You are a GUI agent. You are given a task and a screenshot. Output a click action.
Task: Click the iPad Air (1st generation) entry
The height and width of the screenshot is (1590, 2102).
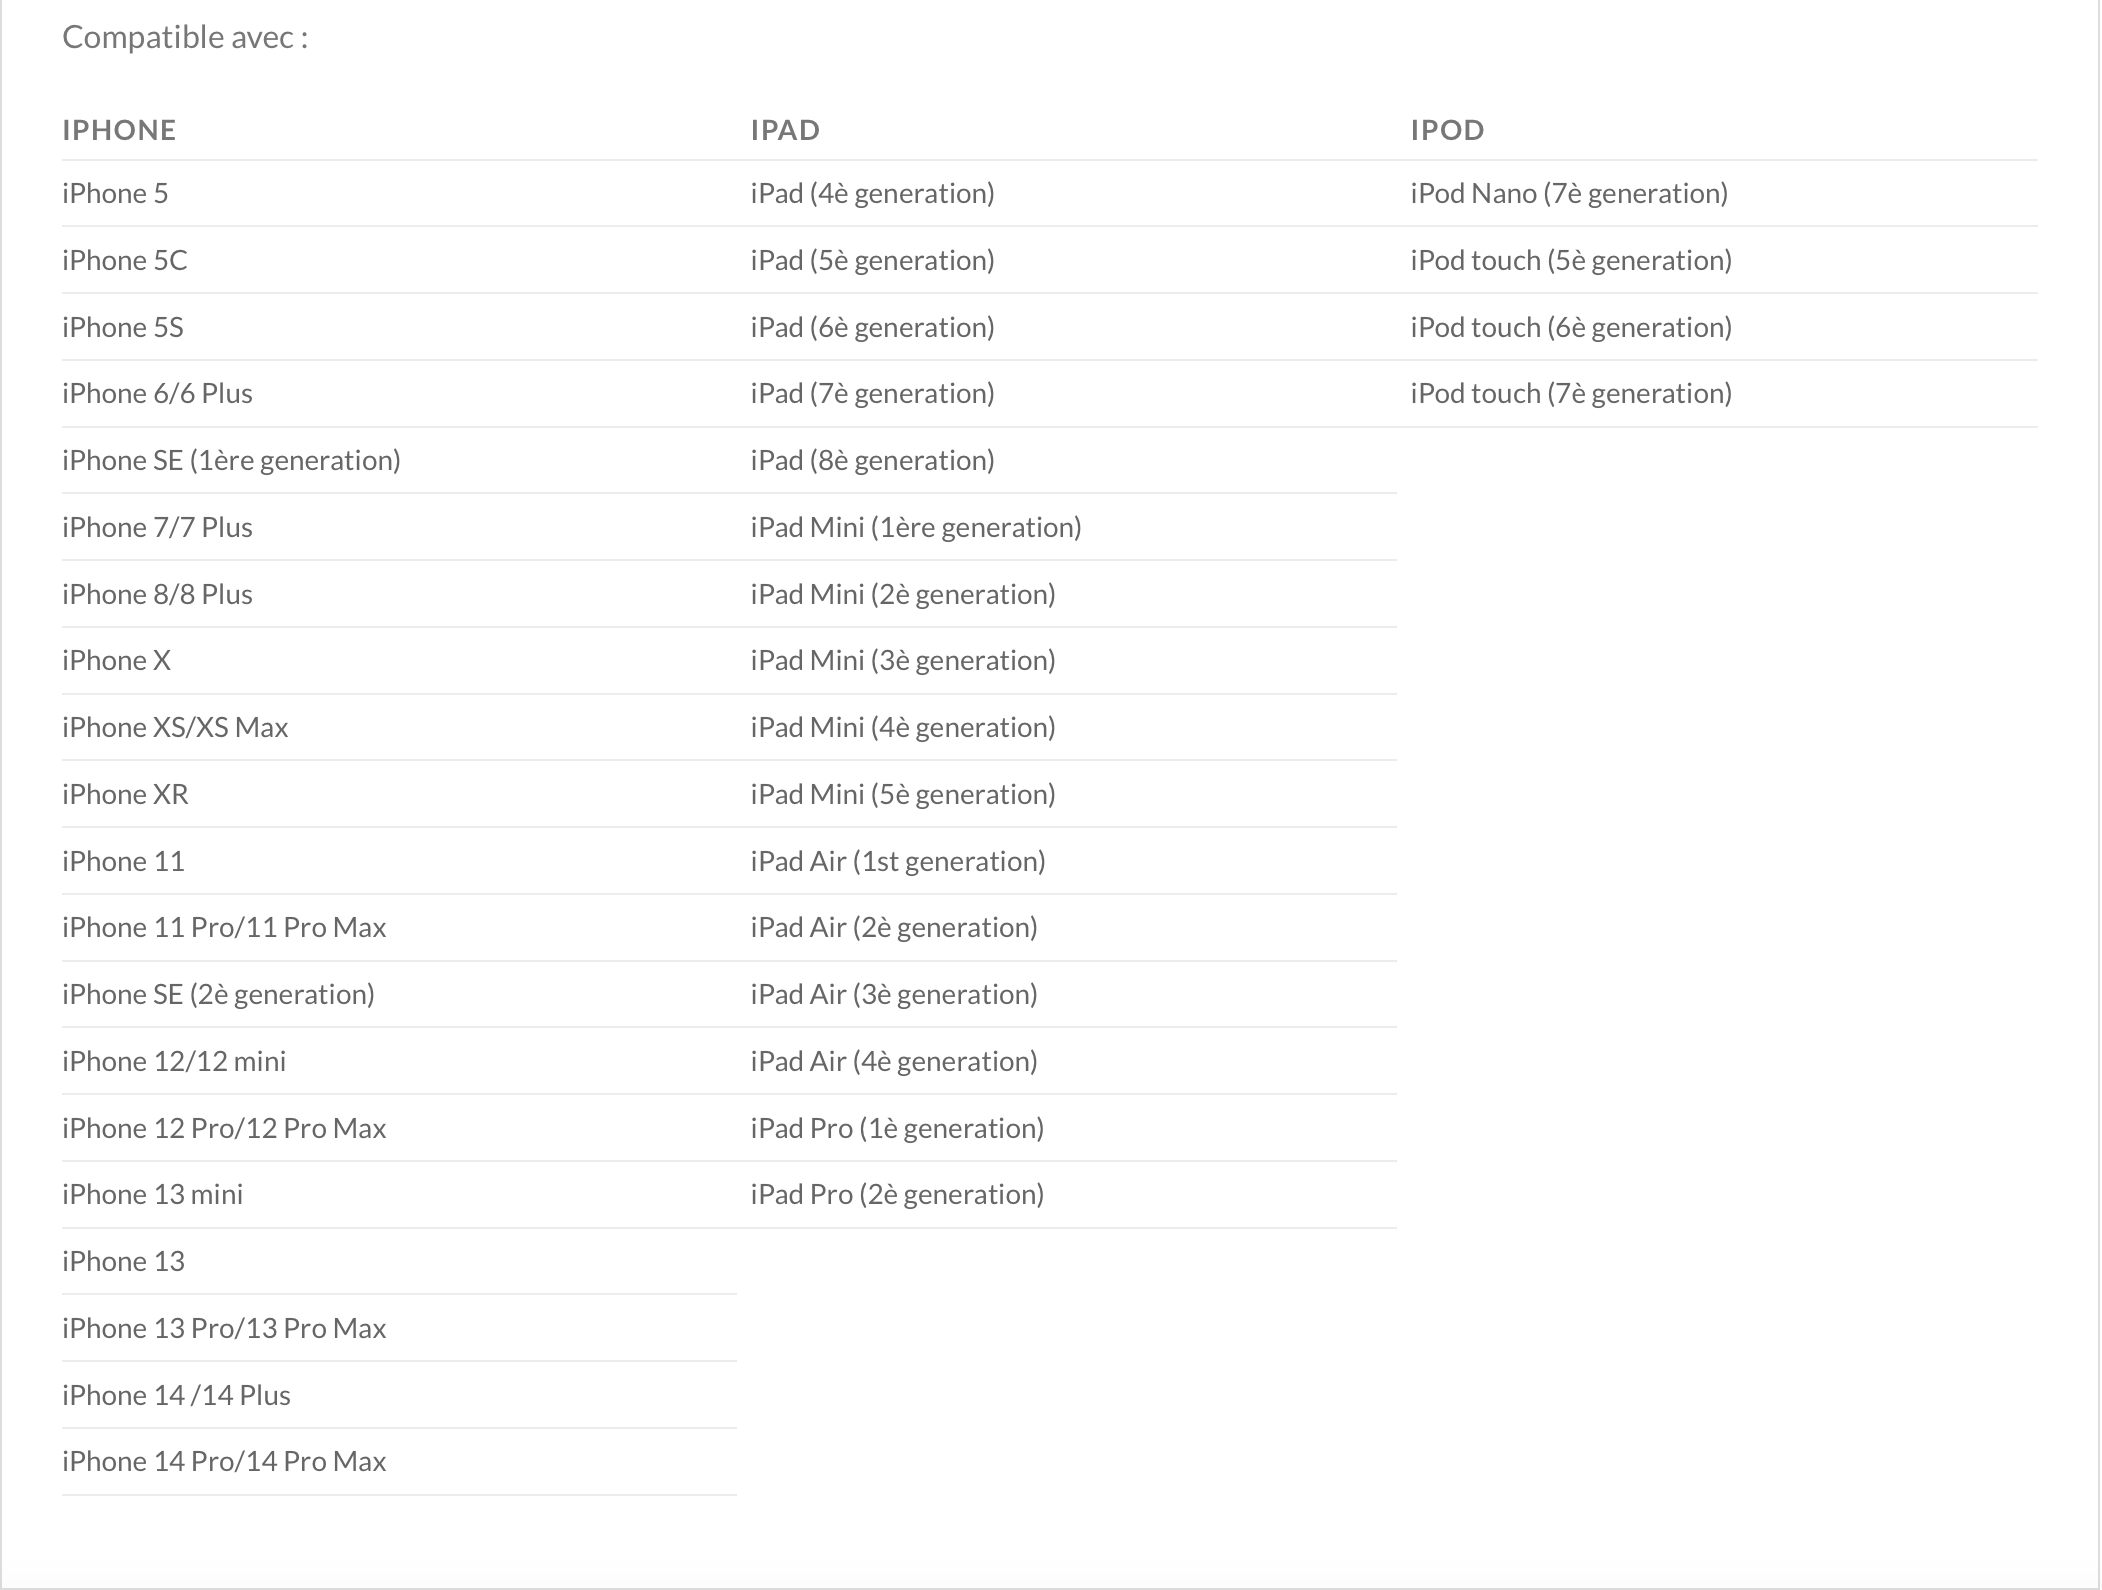tap(898, 861)
